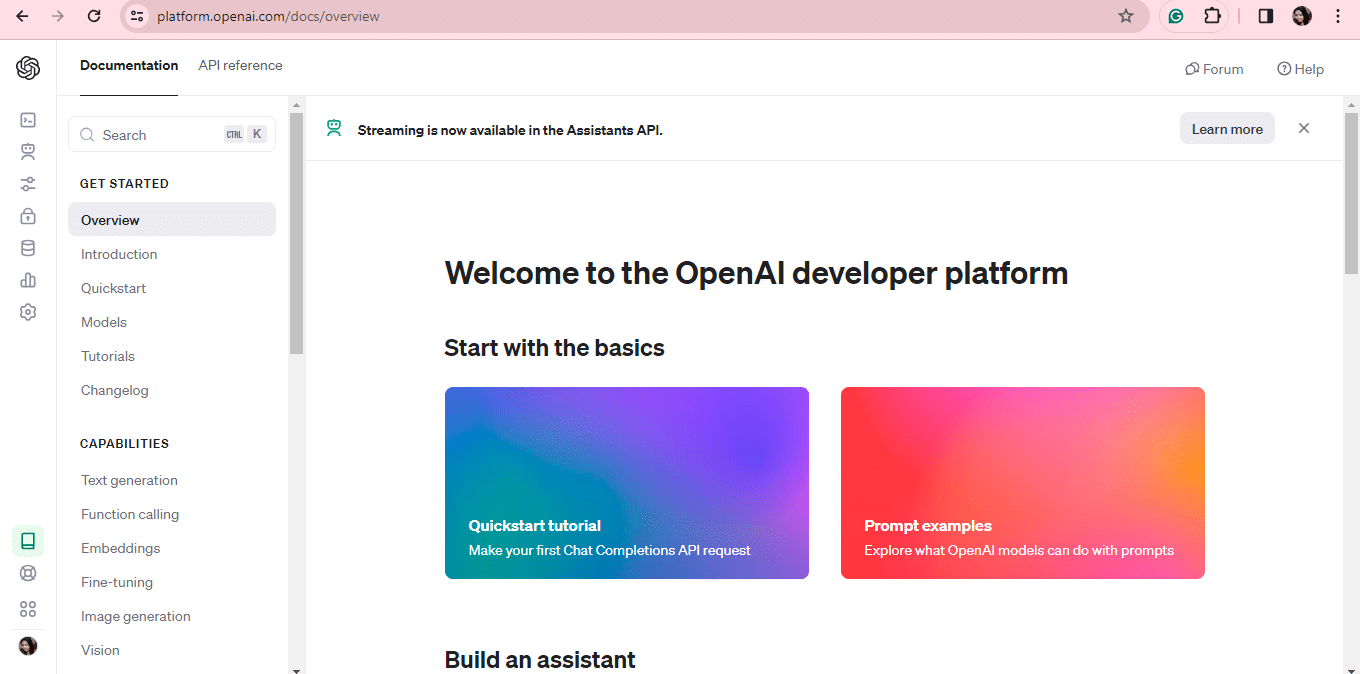Select the Assistants icon in the sidebar
This screenshot has width=1360, height=674.
coord(28,151)
